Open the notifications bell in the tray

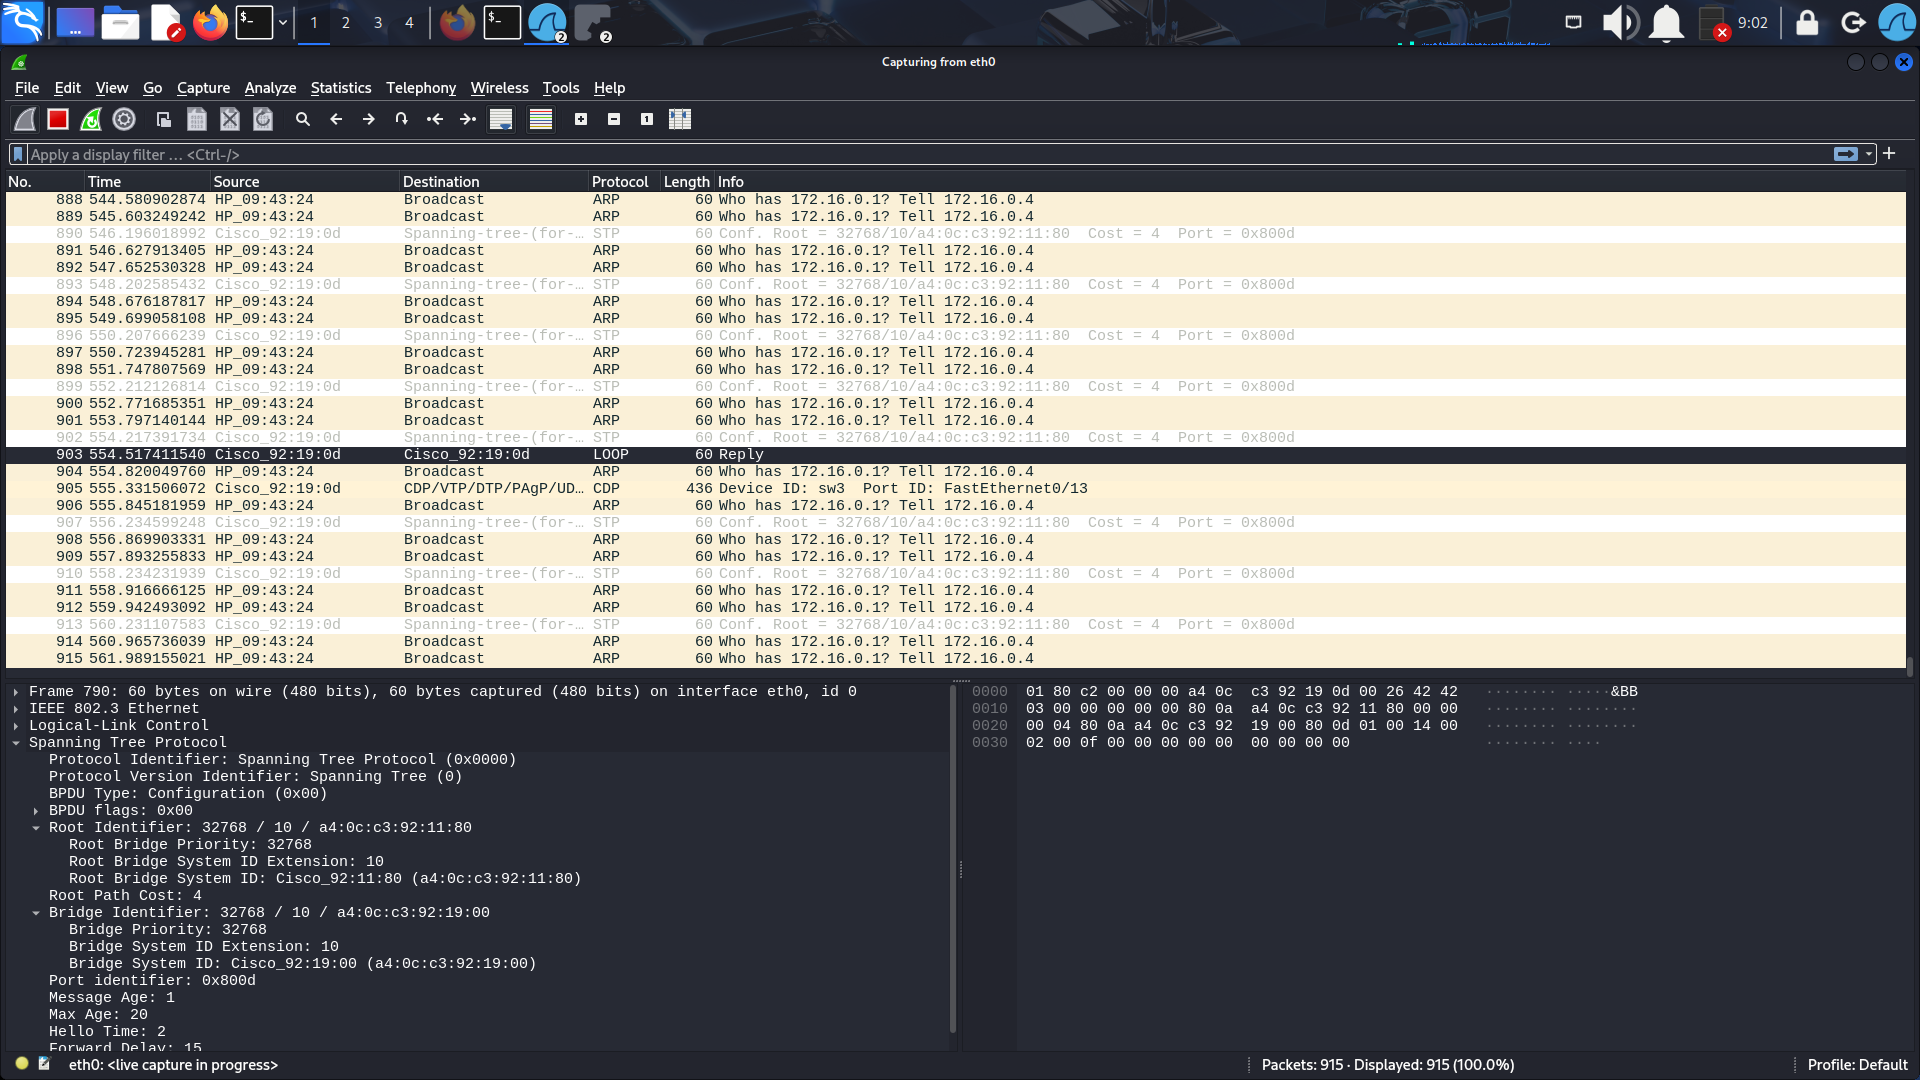(1666, 22)
